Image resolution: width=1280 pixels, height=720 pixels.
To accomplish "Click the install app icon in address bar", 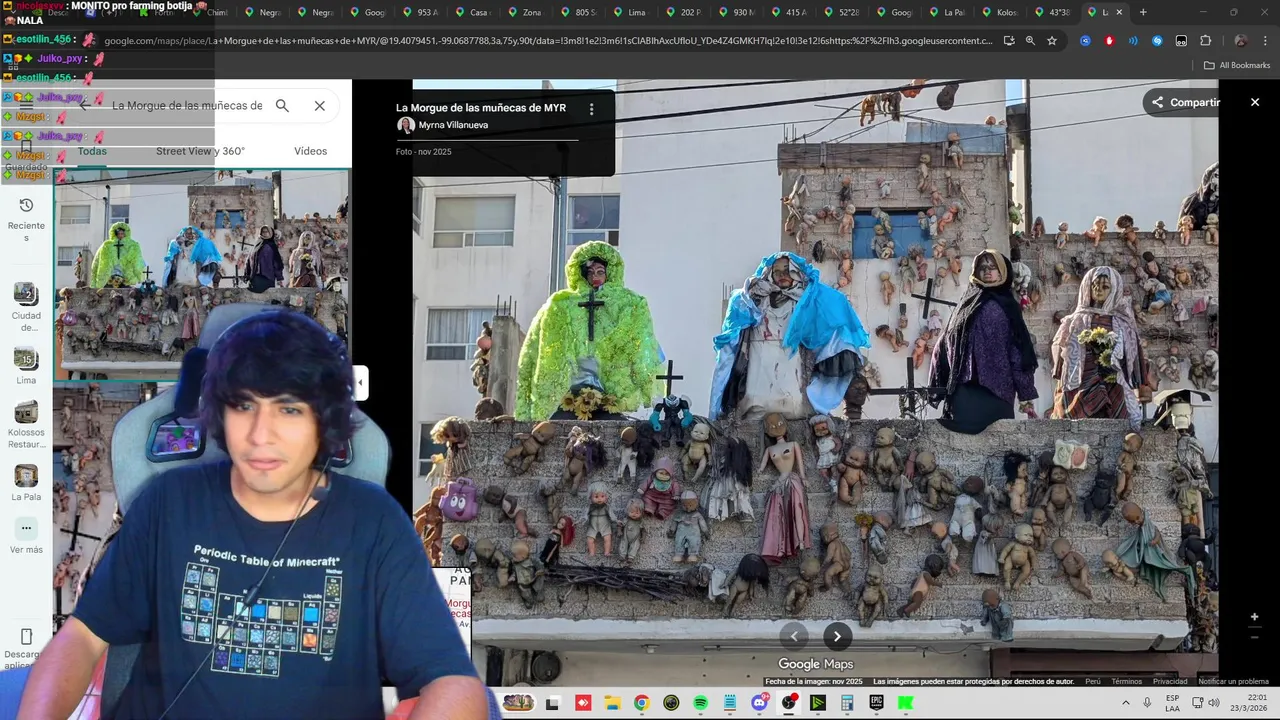I will 1008,41.
